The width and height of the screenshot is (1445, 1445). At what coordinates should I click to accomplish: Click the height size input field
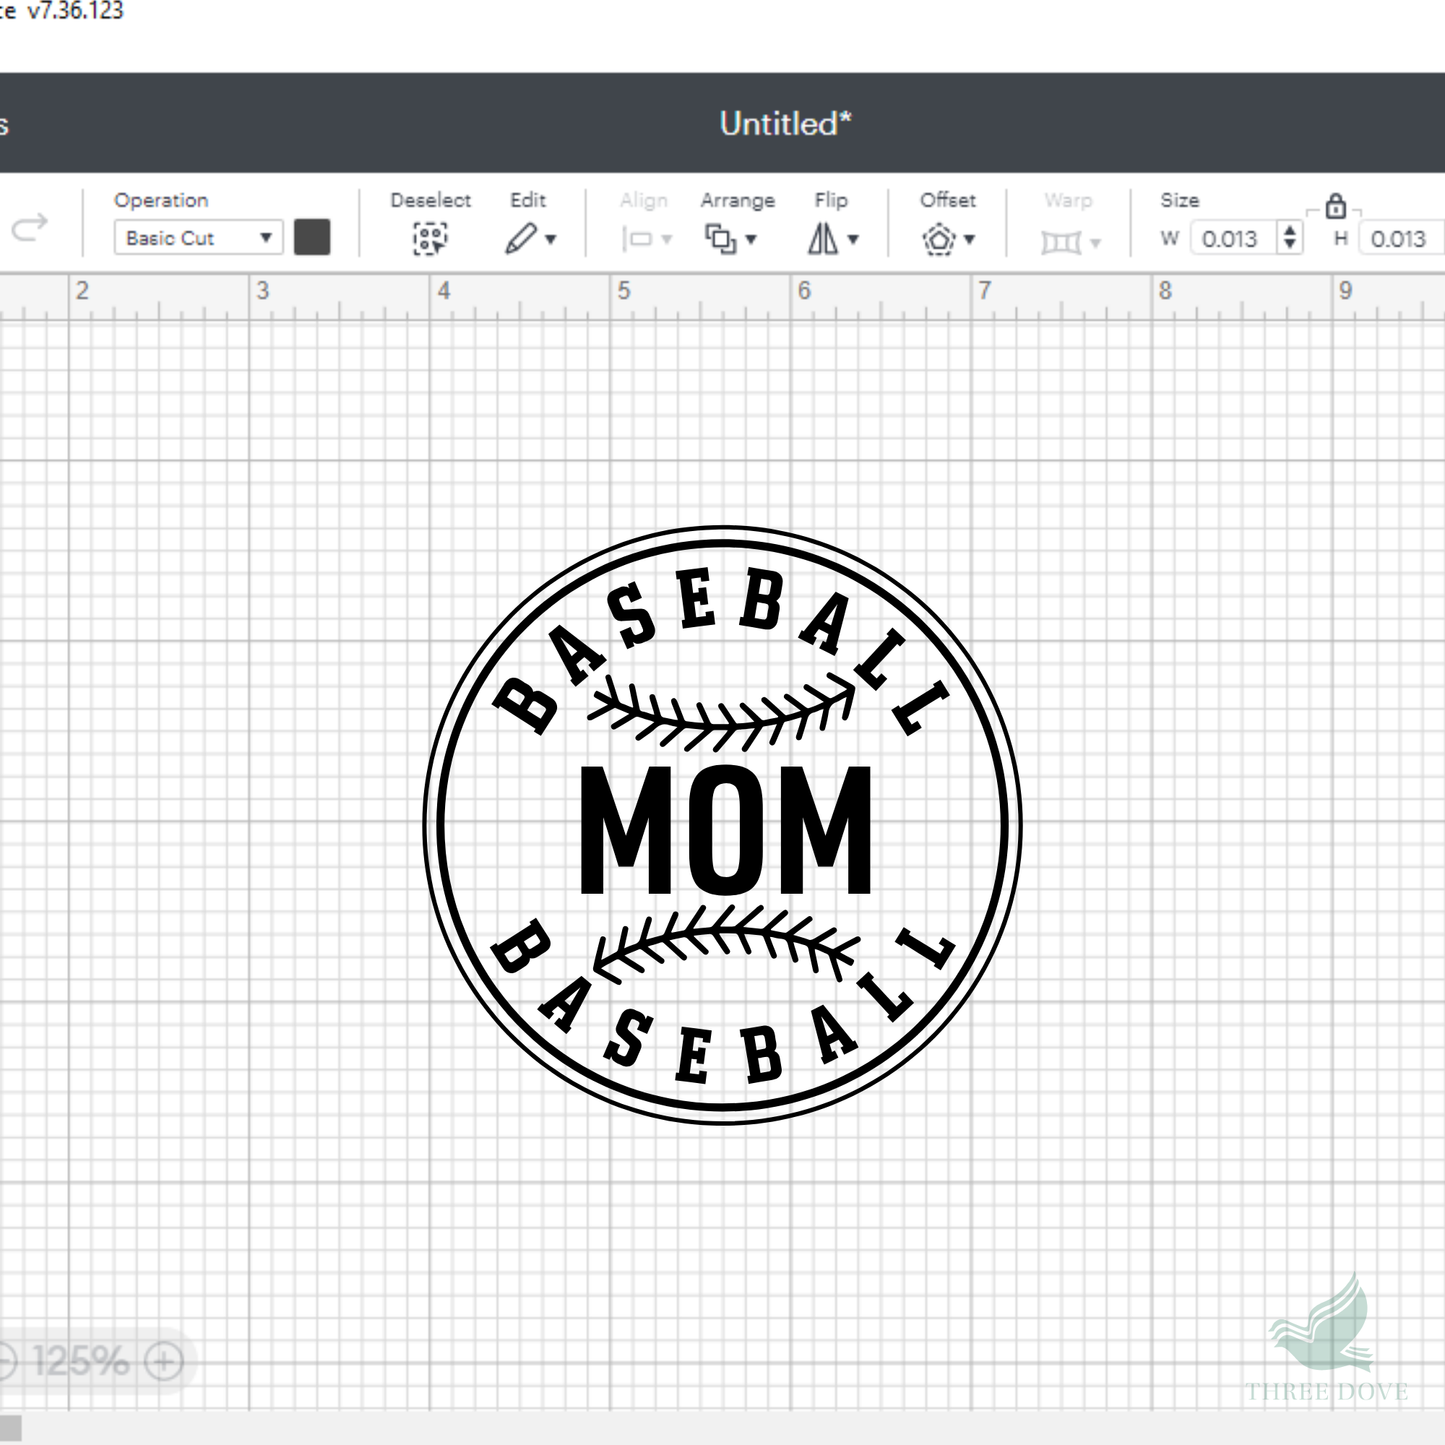pyautogui.click(x=1402, y=239)
